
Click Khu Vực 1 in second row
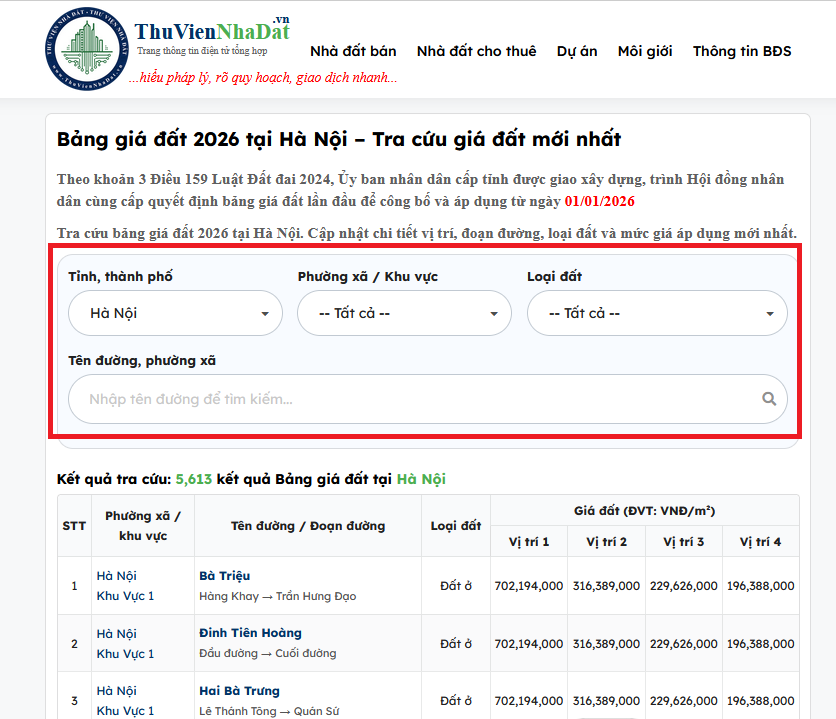(125, 654)
